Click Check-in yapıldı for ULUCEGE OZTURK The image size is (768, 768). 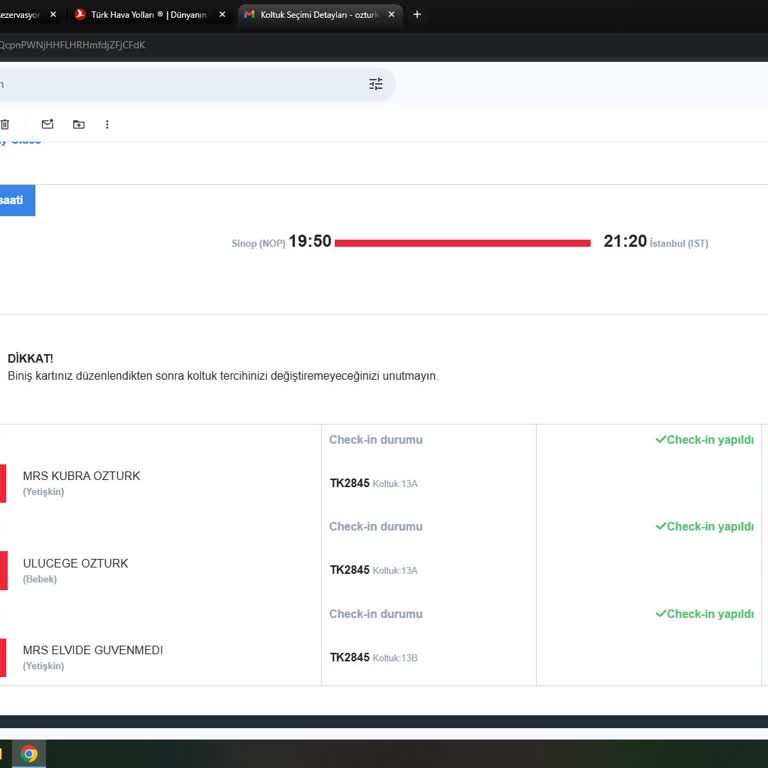[x=704, y=527]
